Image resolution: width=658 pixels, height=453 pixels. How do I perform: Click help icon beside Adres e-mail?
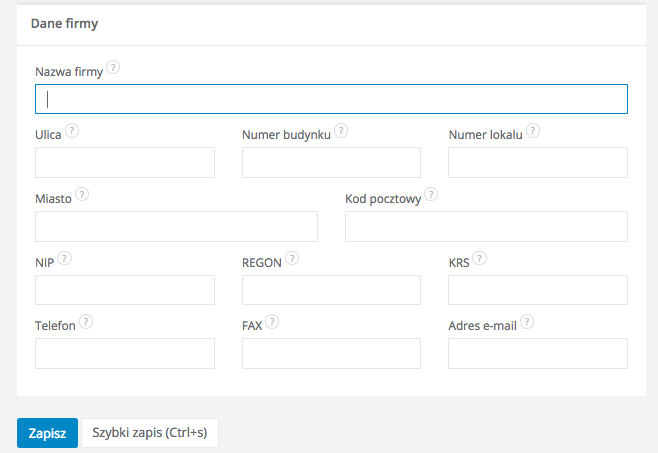pos(527,322)
